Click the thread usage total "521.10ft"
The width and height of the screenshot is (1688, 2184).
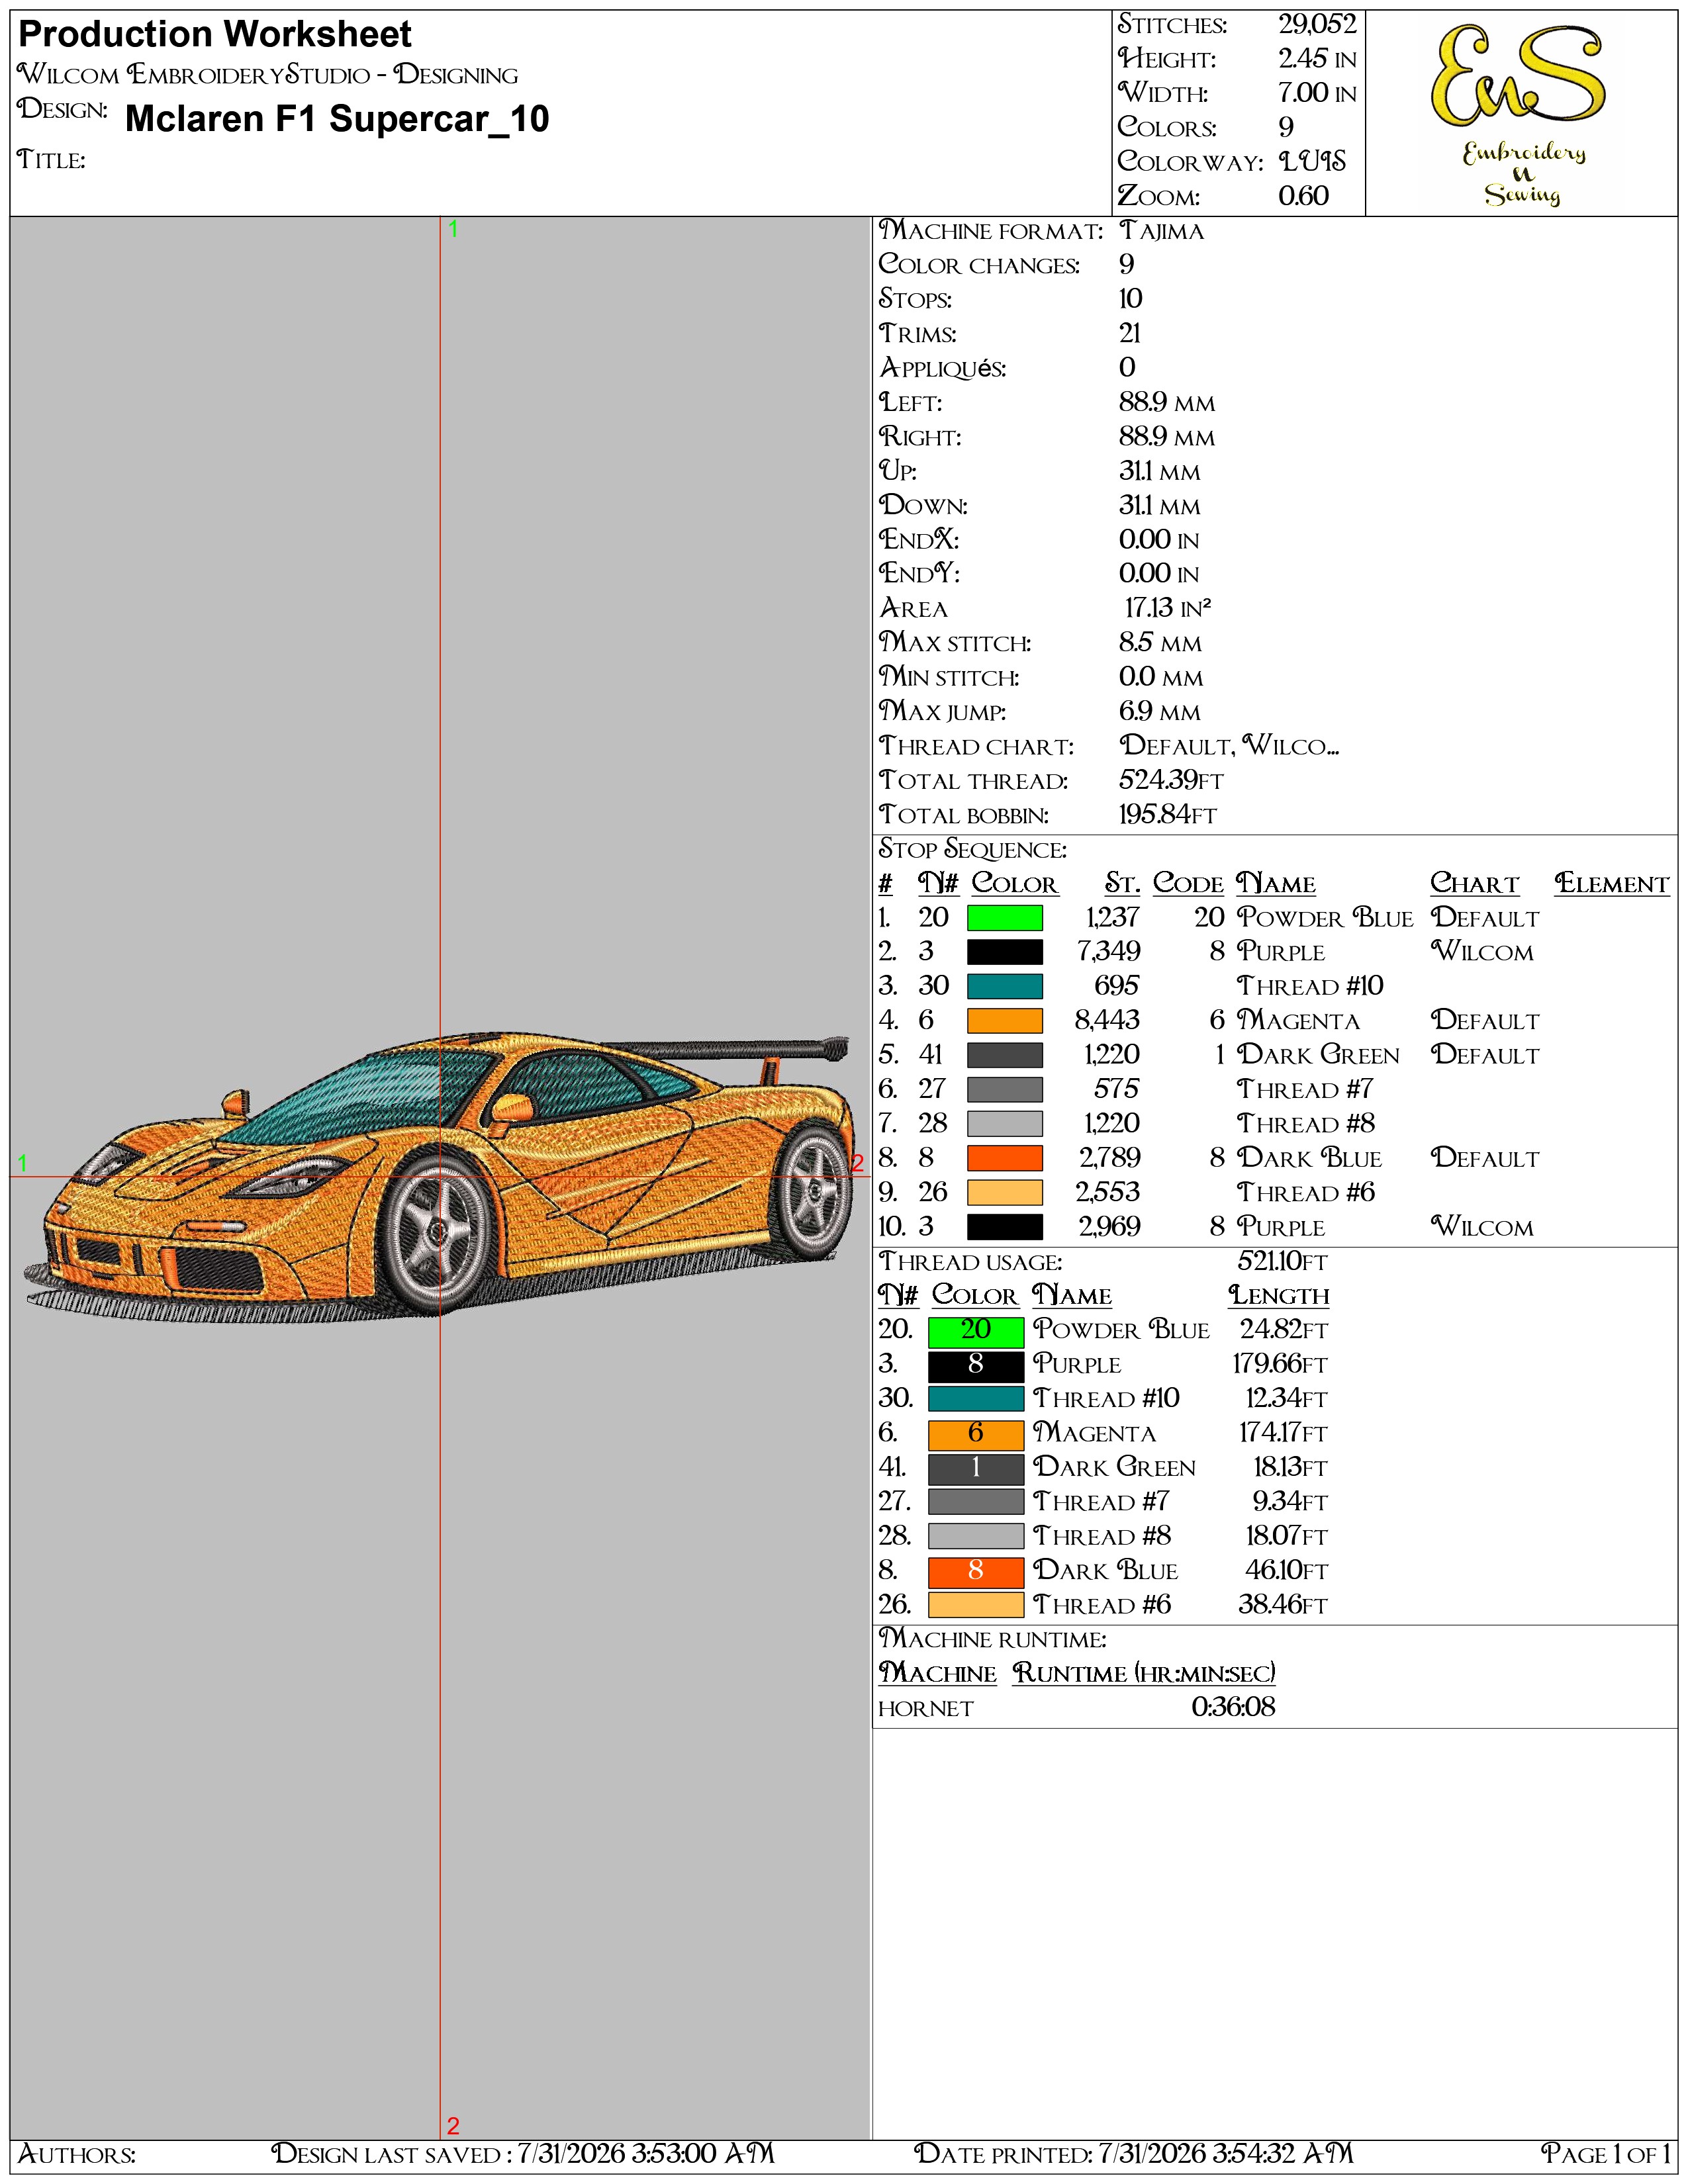[1282, 1261]
